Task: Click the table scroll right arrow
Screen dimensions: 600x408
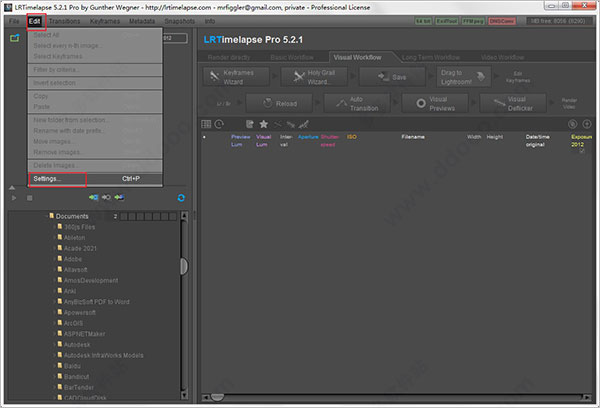Action: tap(587, 398)
